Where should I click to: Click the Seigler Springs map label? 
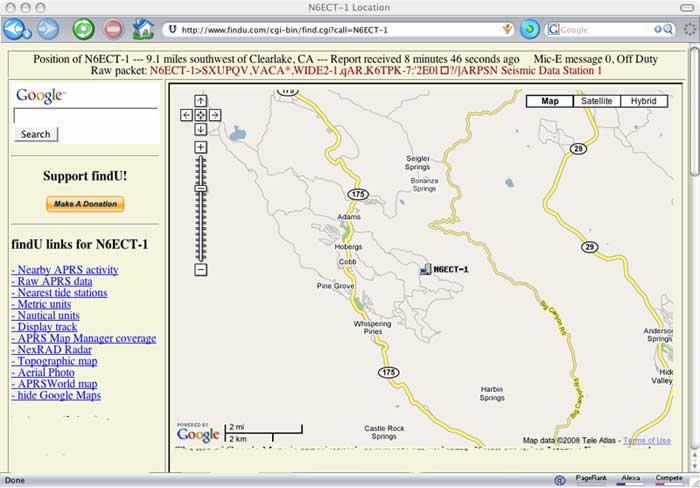(417, 163)
